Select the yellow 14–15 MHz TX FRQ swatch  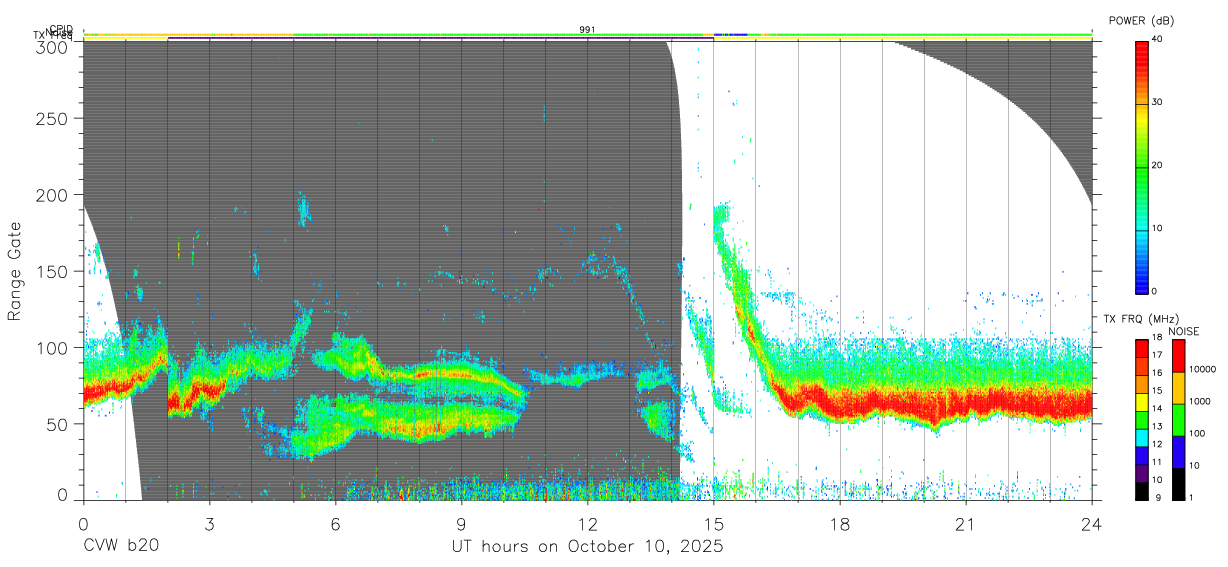(x=1142, y=401)
